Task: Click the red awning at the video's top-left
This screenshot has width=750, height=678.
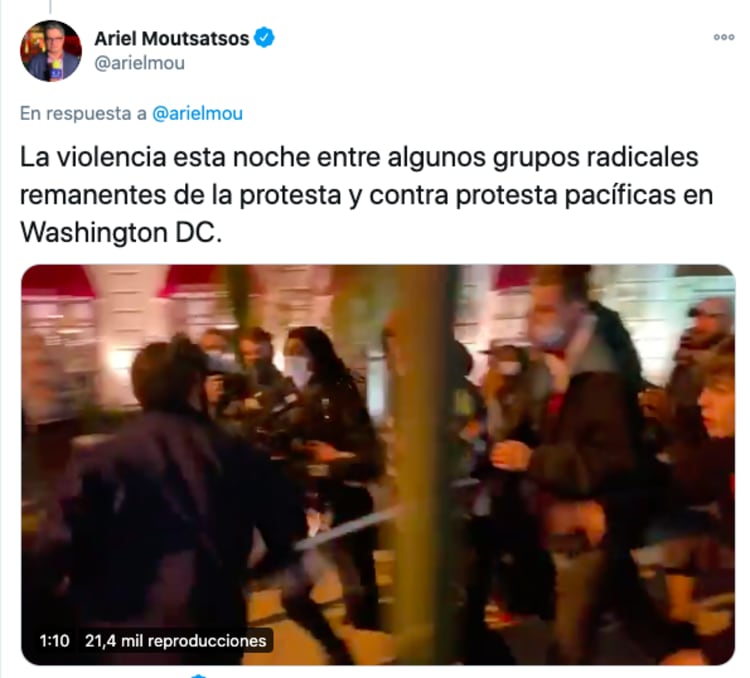Action: pyautogui.click(x=57, y=281)
